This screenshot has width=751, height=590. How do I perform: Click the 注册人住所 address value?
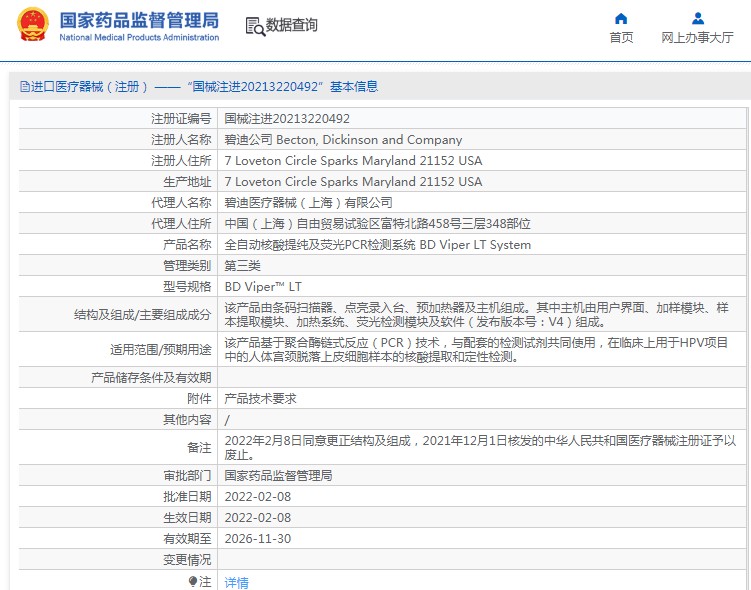tap(353, 161)
